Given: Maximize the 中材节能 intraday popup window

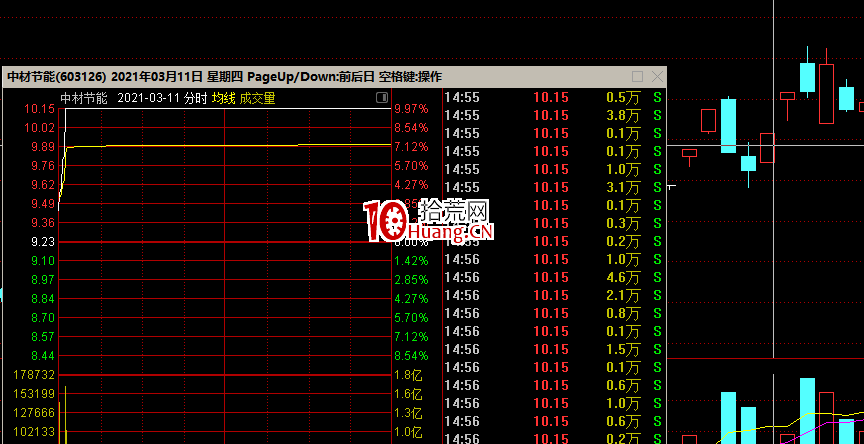Looking at the screenshot, I should [638, 77].
